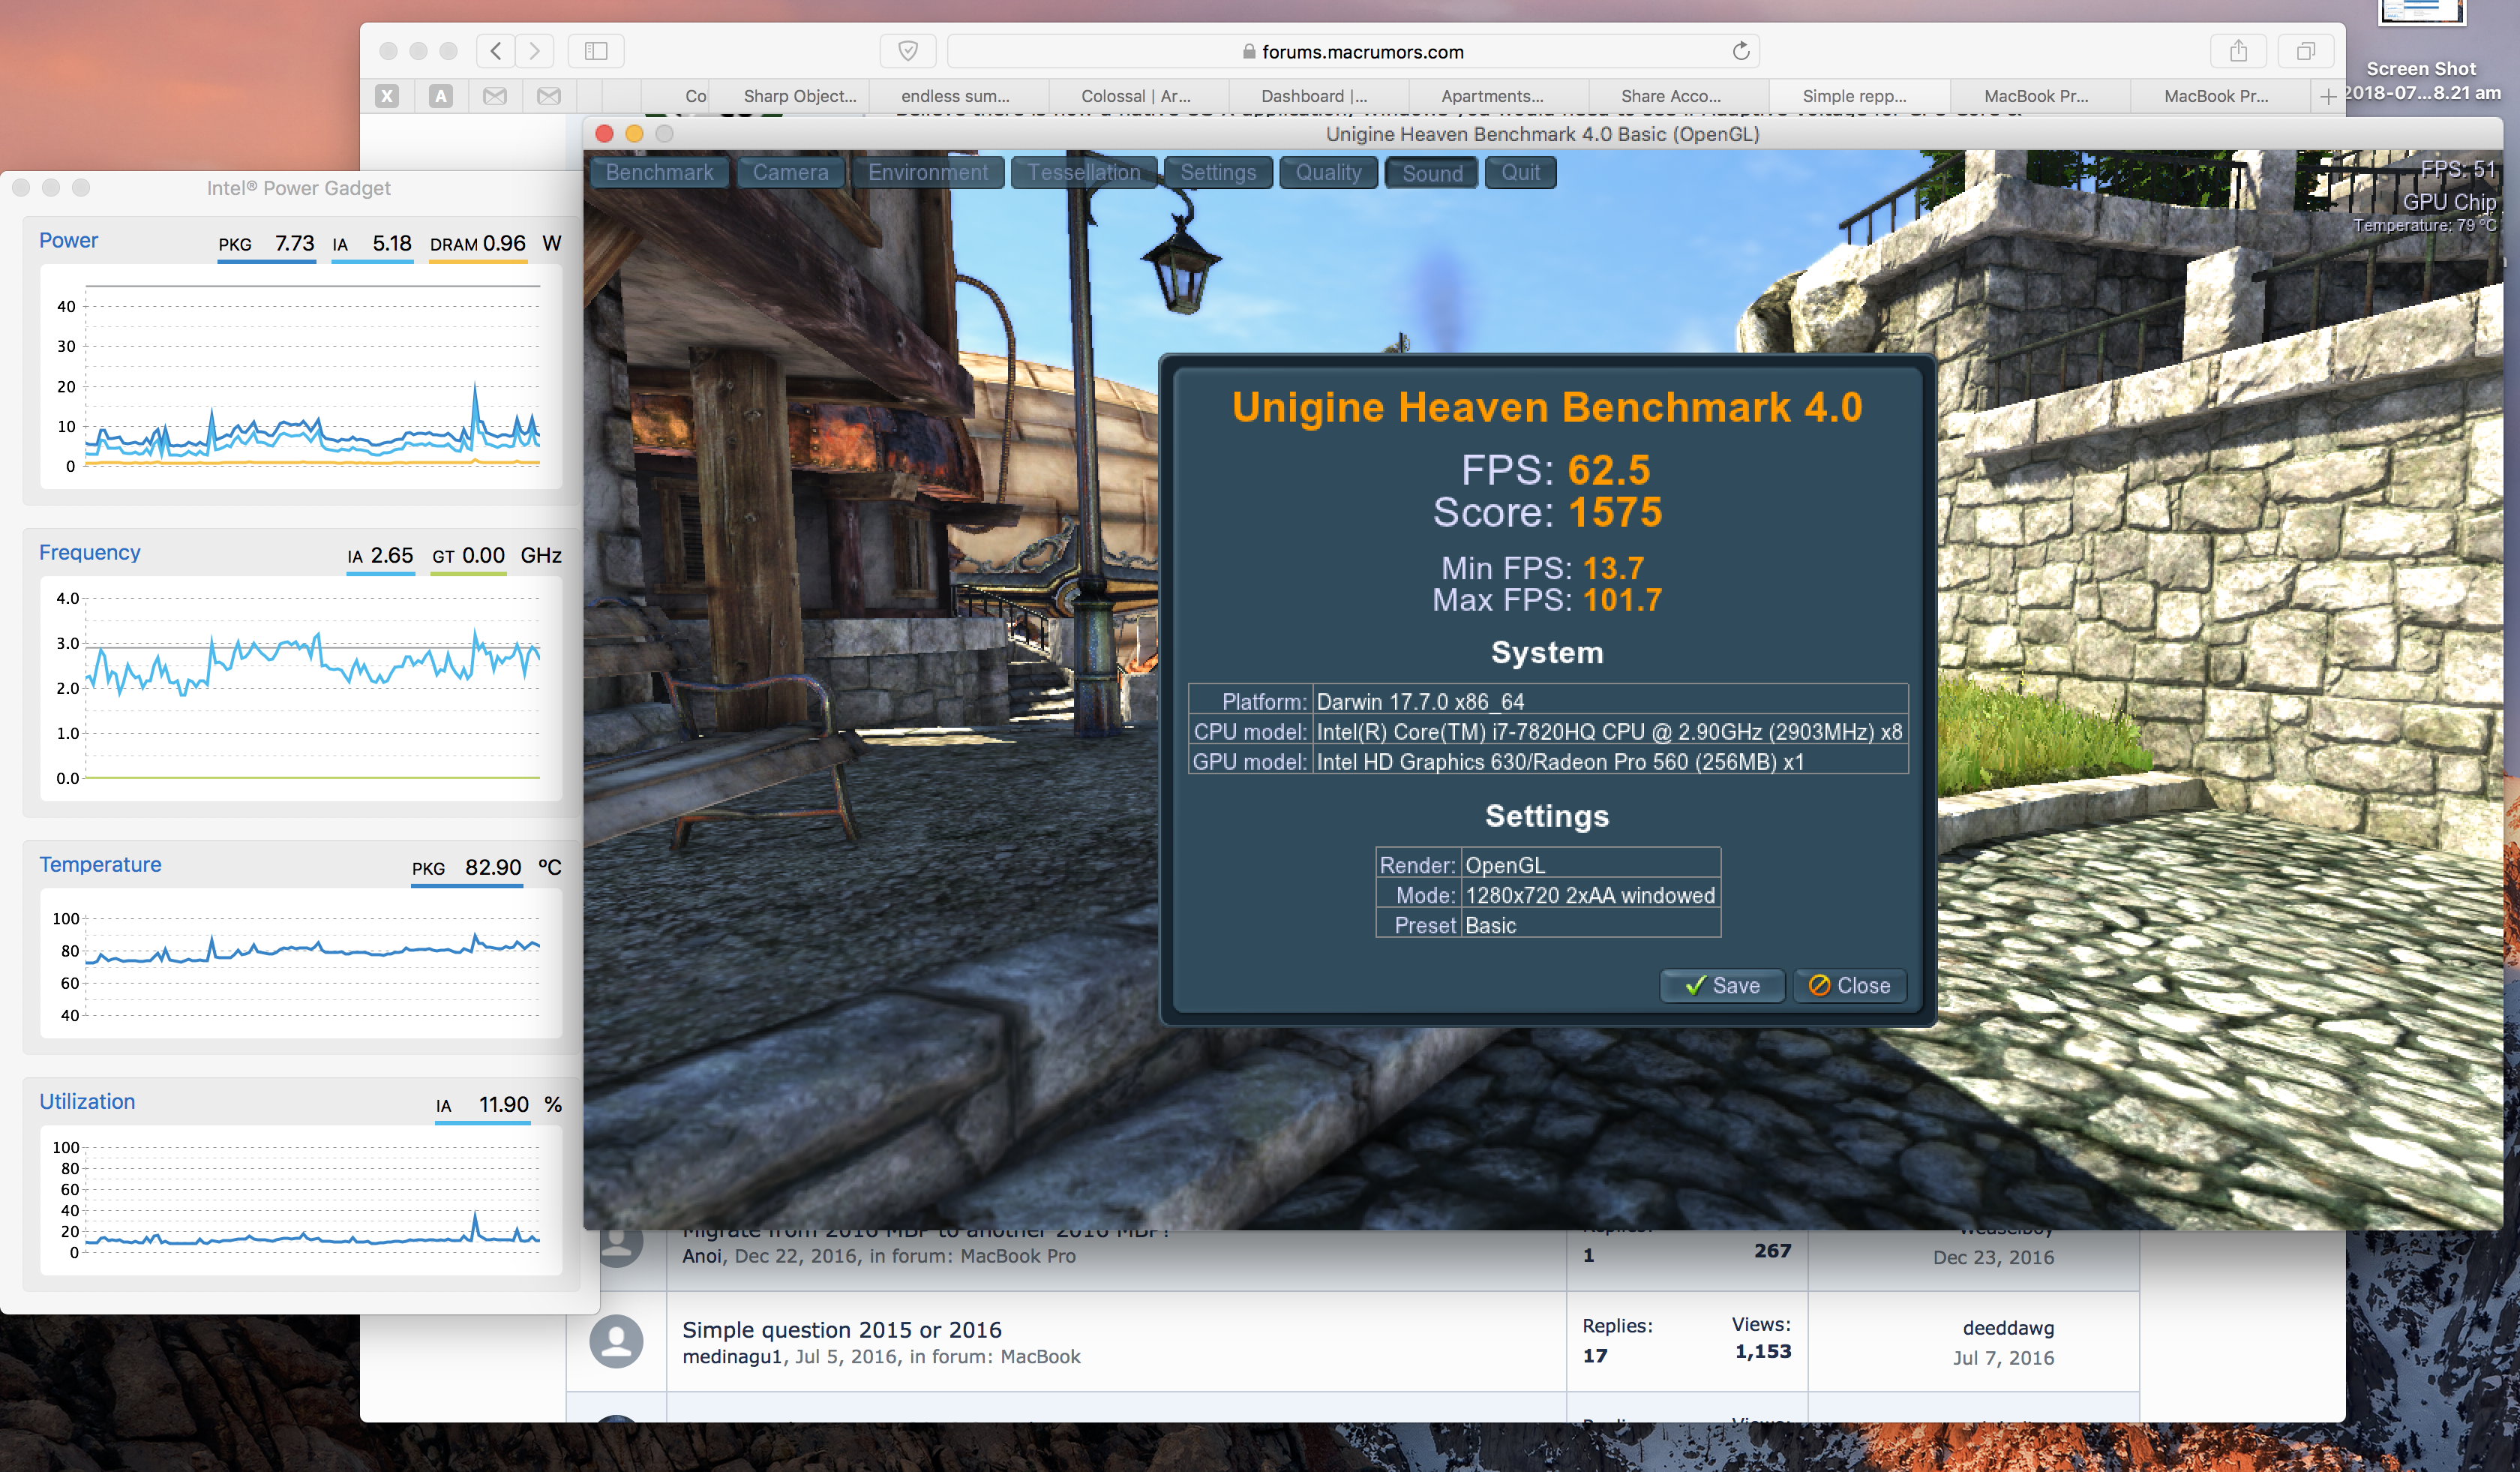Click IA utilization value 11.90

point(503,1105)
